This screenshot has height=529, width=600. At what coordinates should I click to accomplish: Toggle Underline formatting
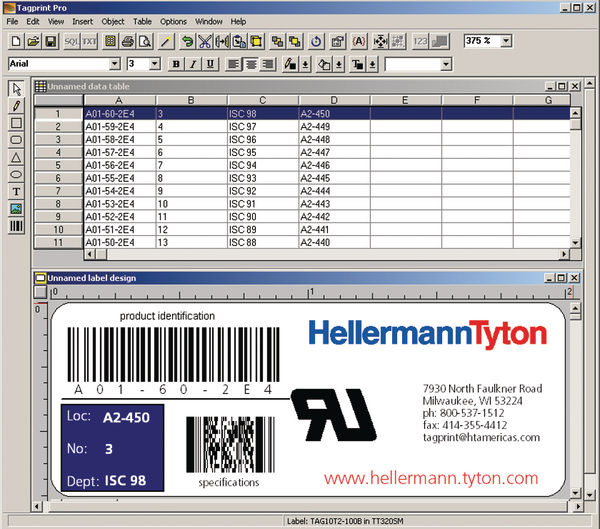[x=210, y=64]
